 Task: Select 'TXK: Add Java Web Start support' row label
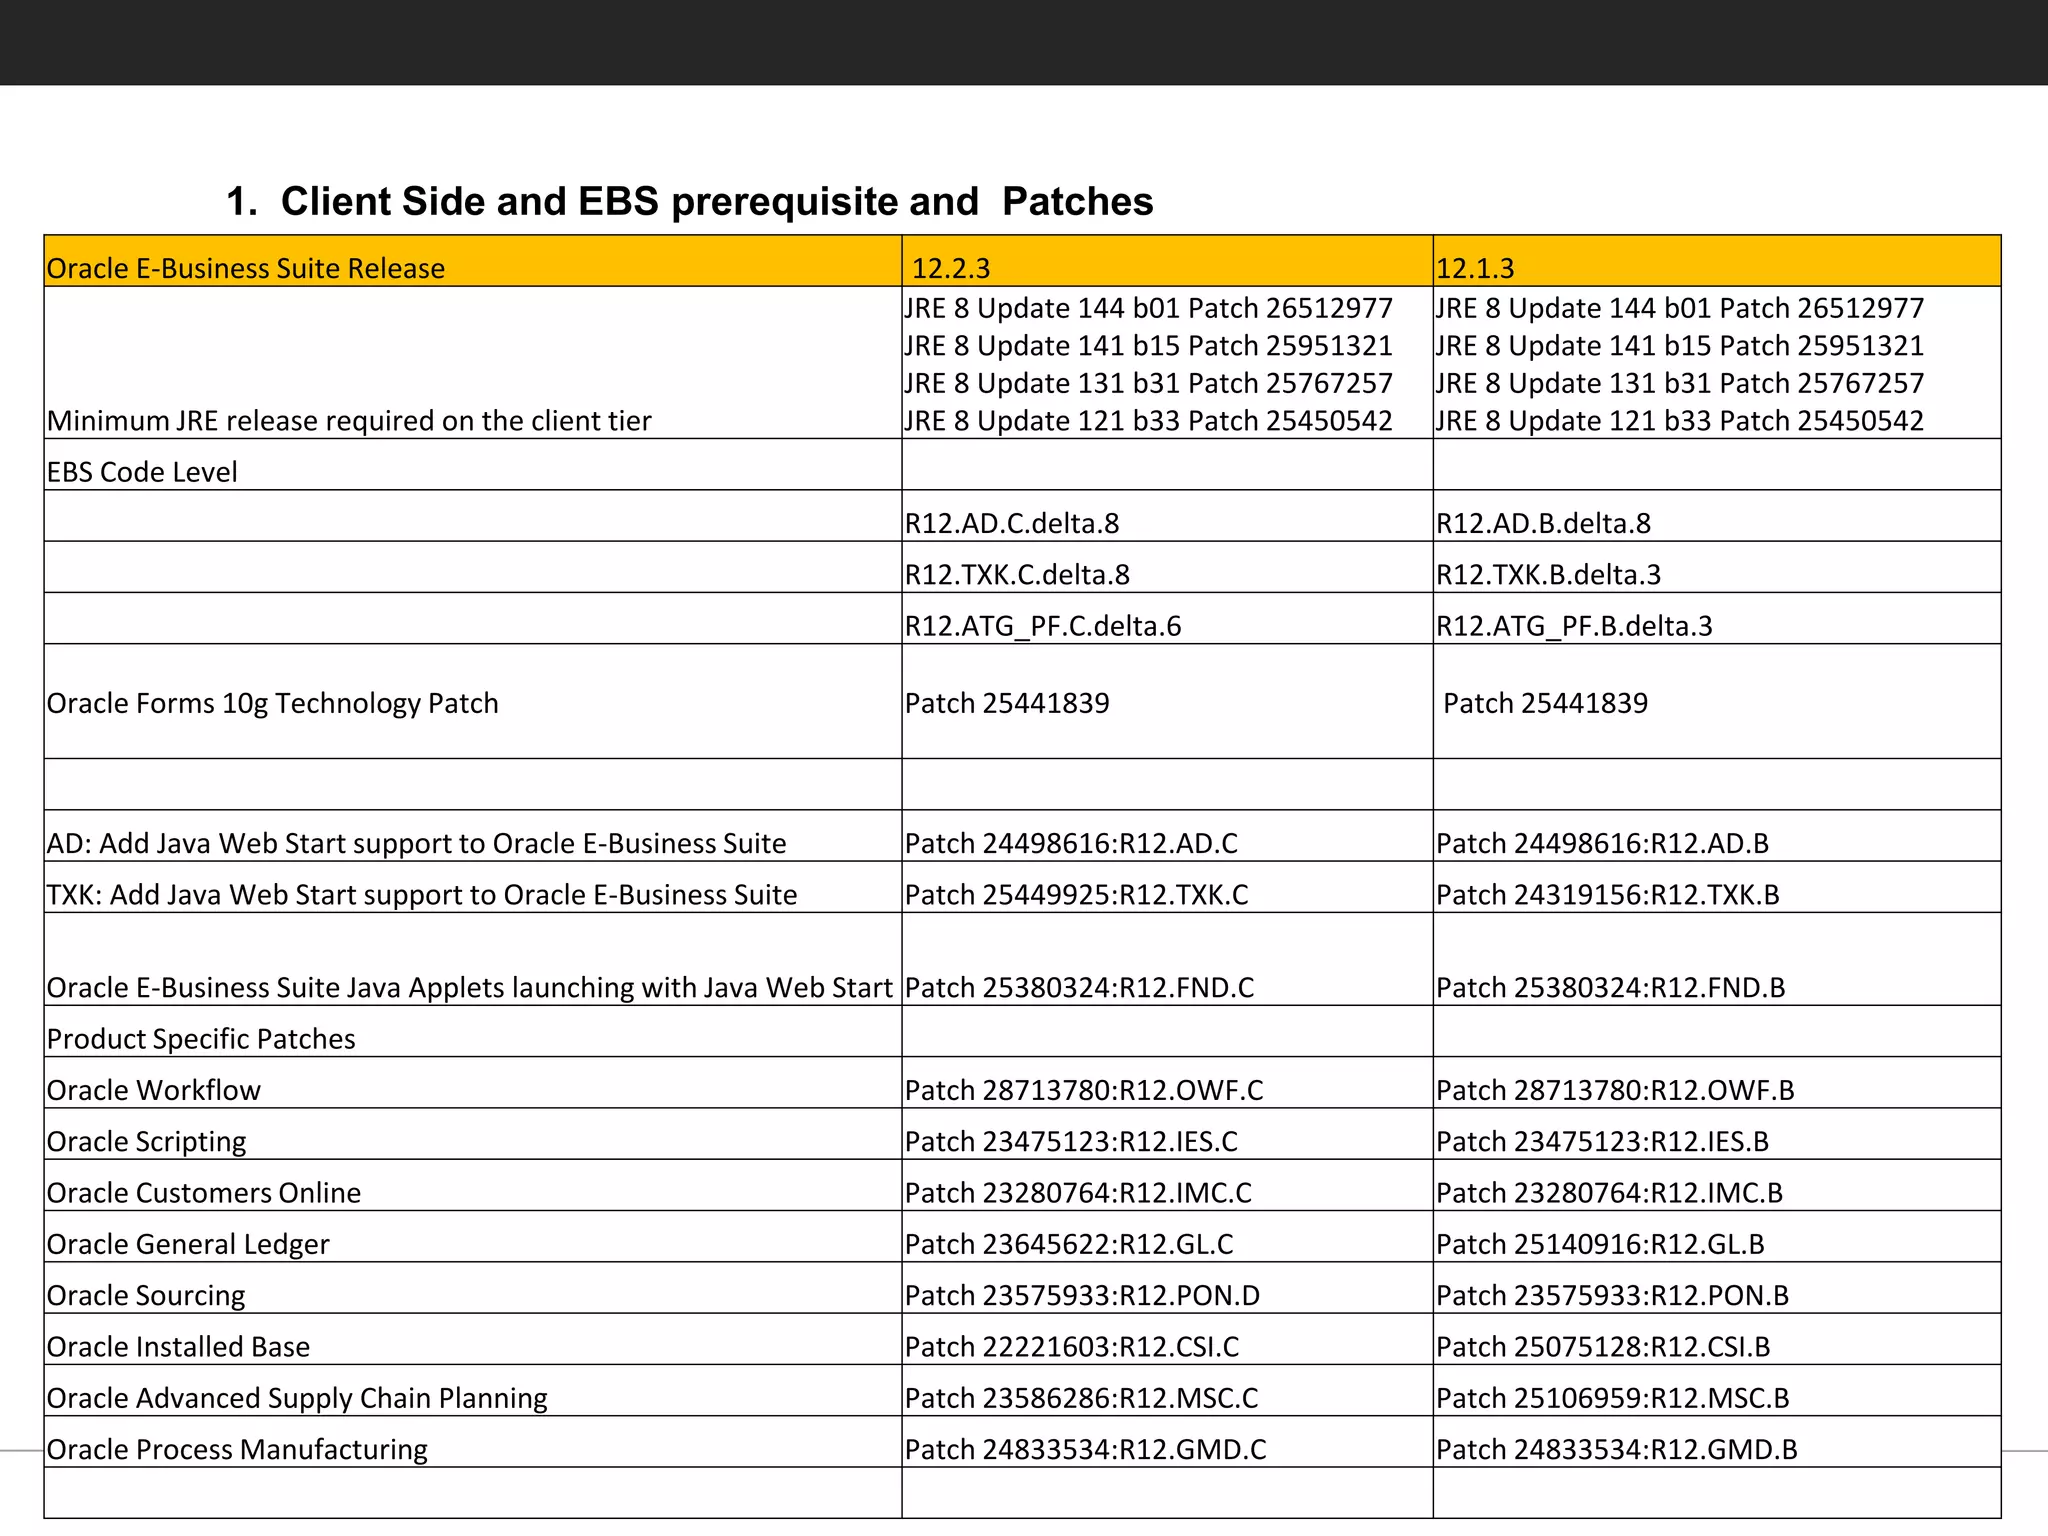[422, 895]
